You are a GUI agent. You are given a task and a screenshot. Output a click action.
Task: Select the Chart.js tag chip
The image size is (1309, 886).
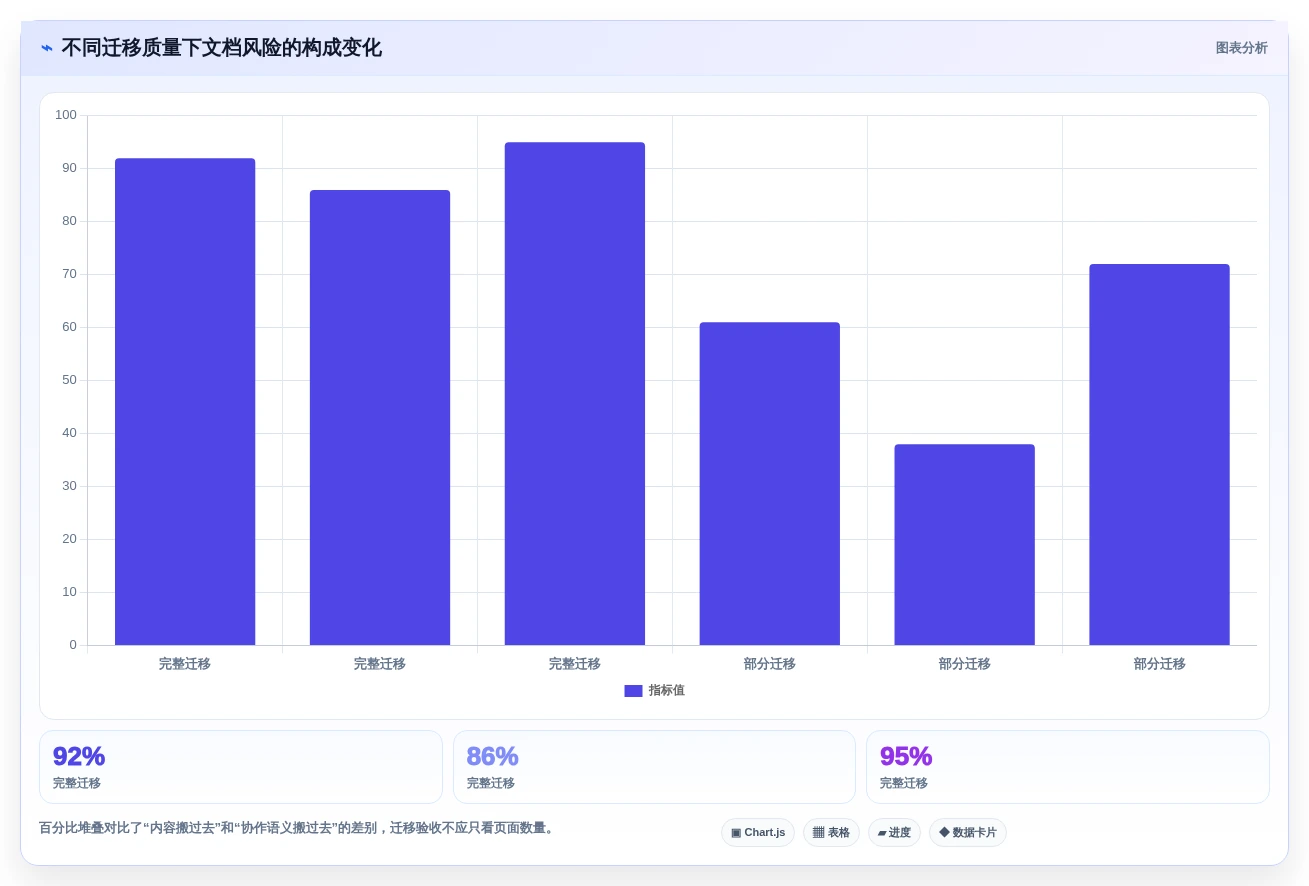point(758,833)
